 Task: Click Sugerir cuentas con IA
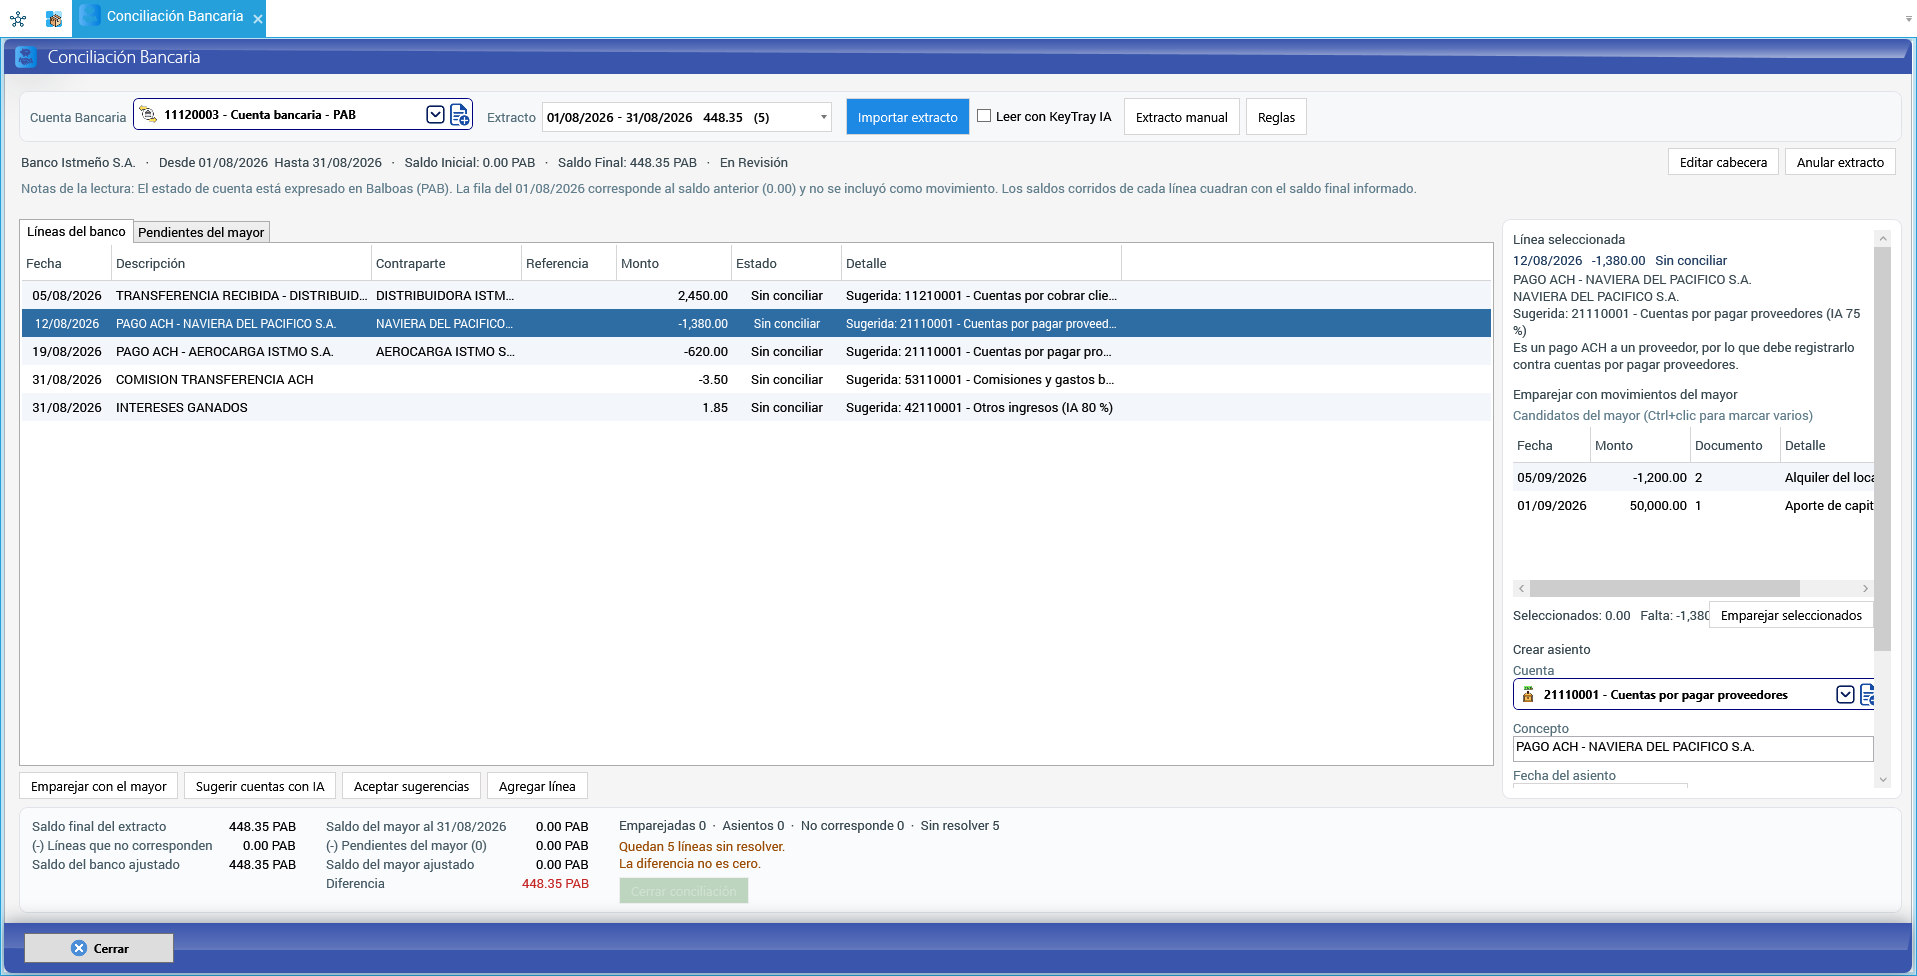(260, 786)
